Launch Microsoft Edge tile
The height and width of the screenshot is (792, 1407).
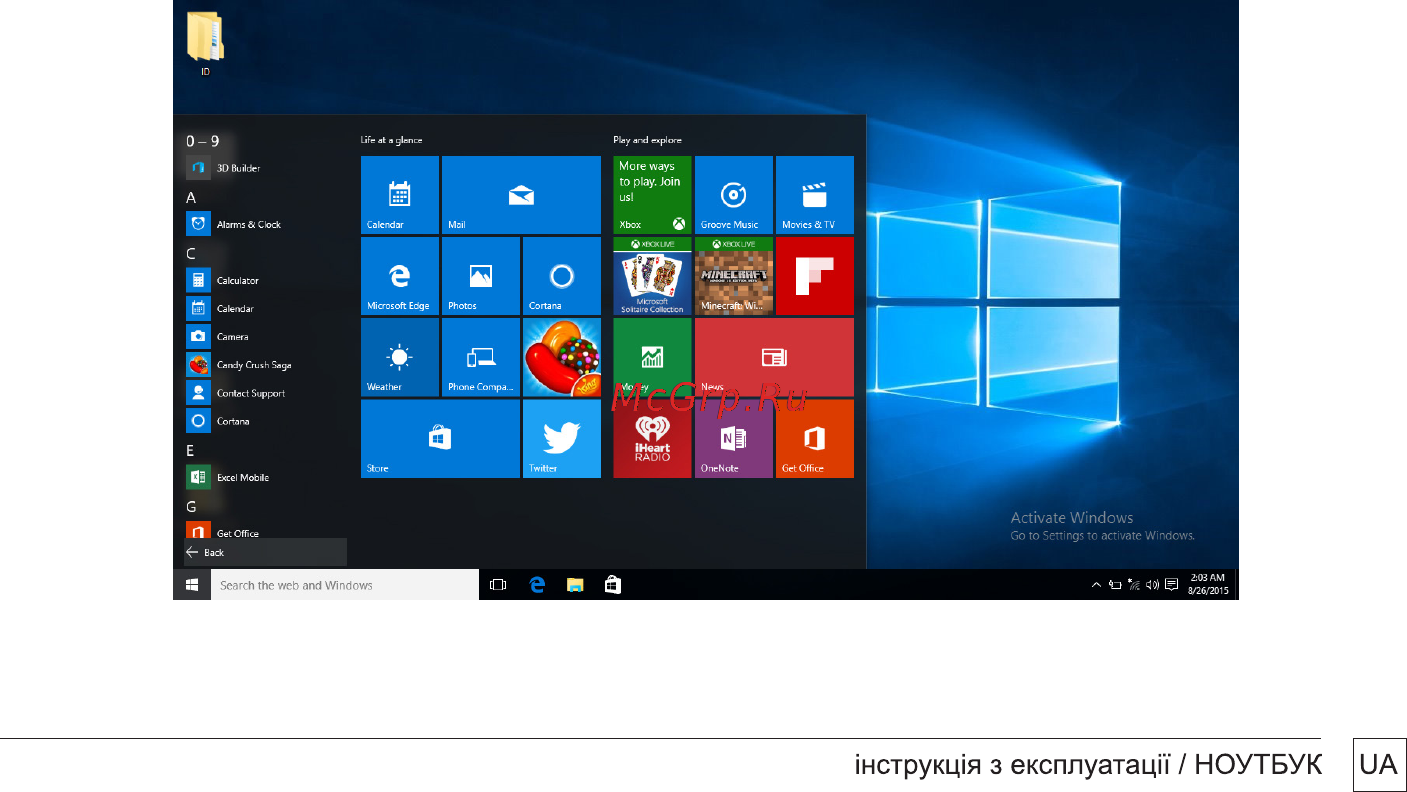click(400, 276)
